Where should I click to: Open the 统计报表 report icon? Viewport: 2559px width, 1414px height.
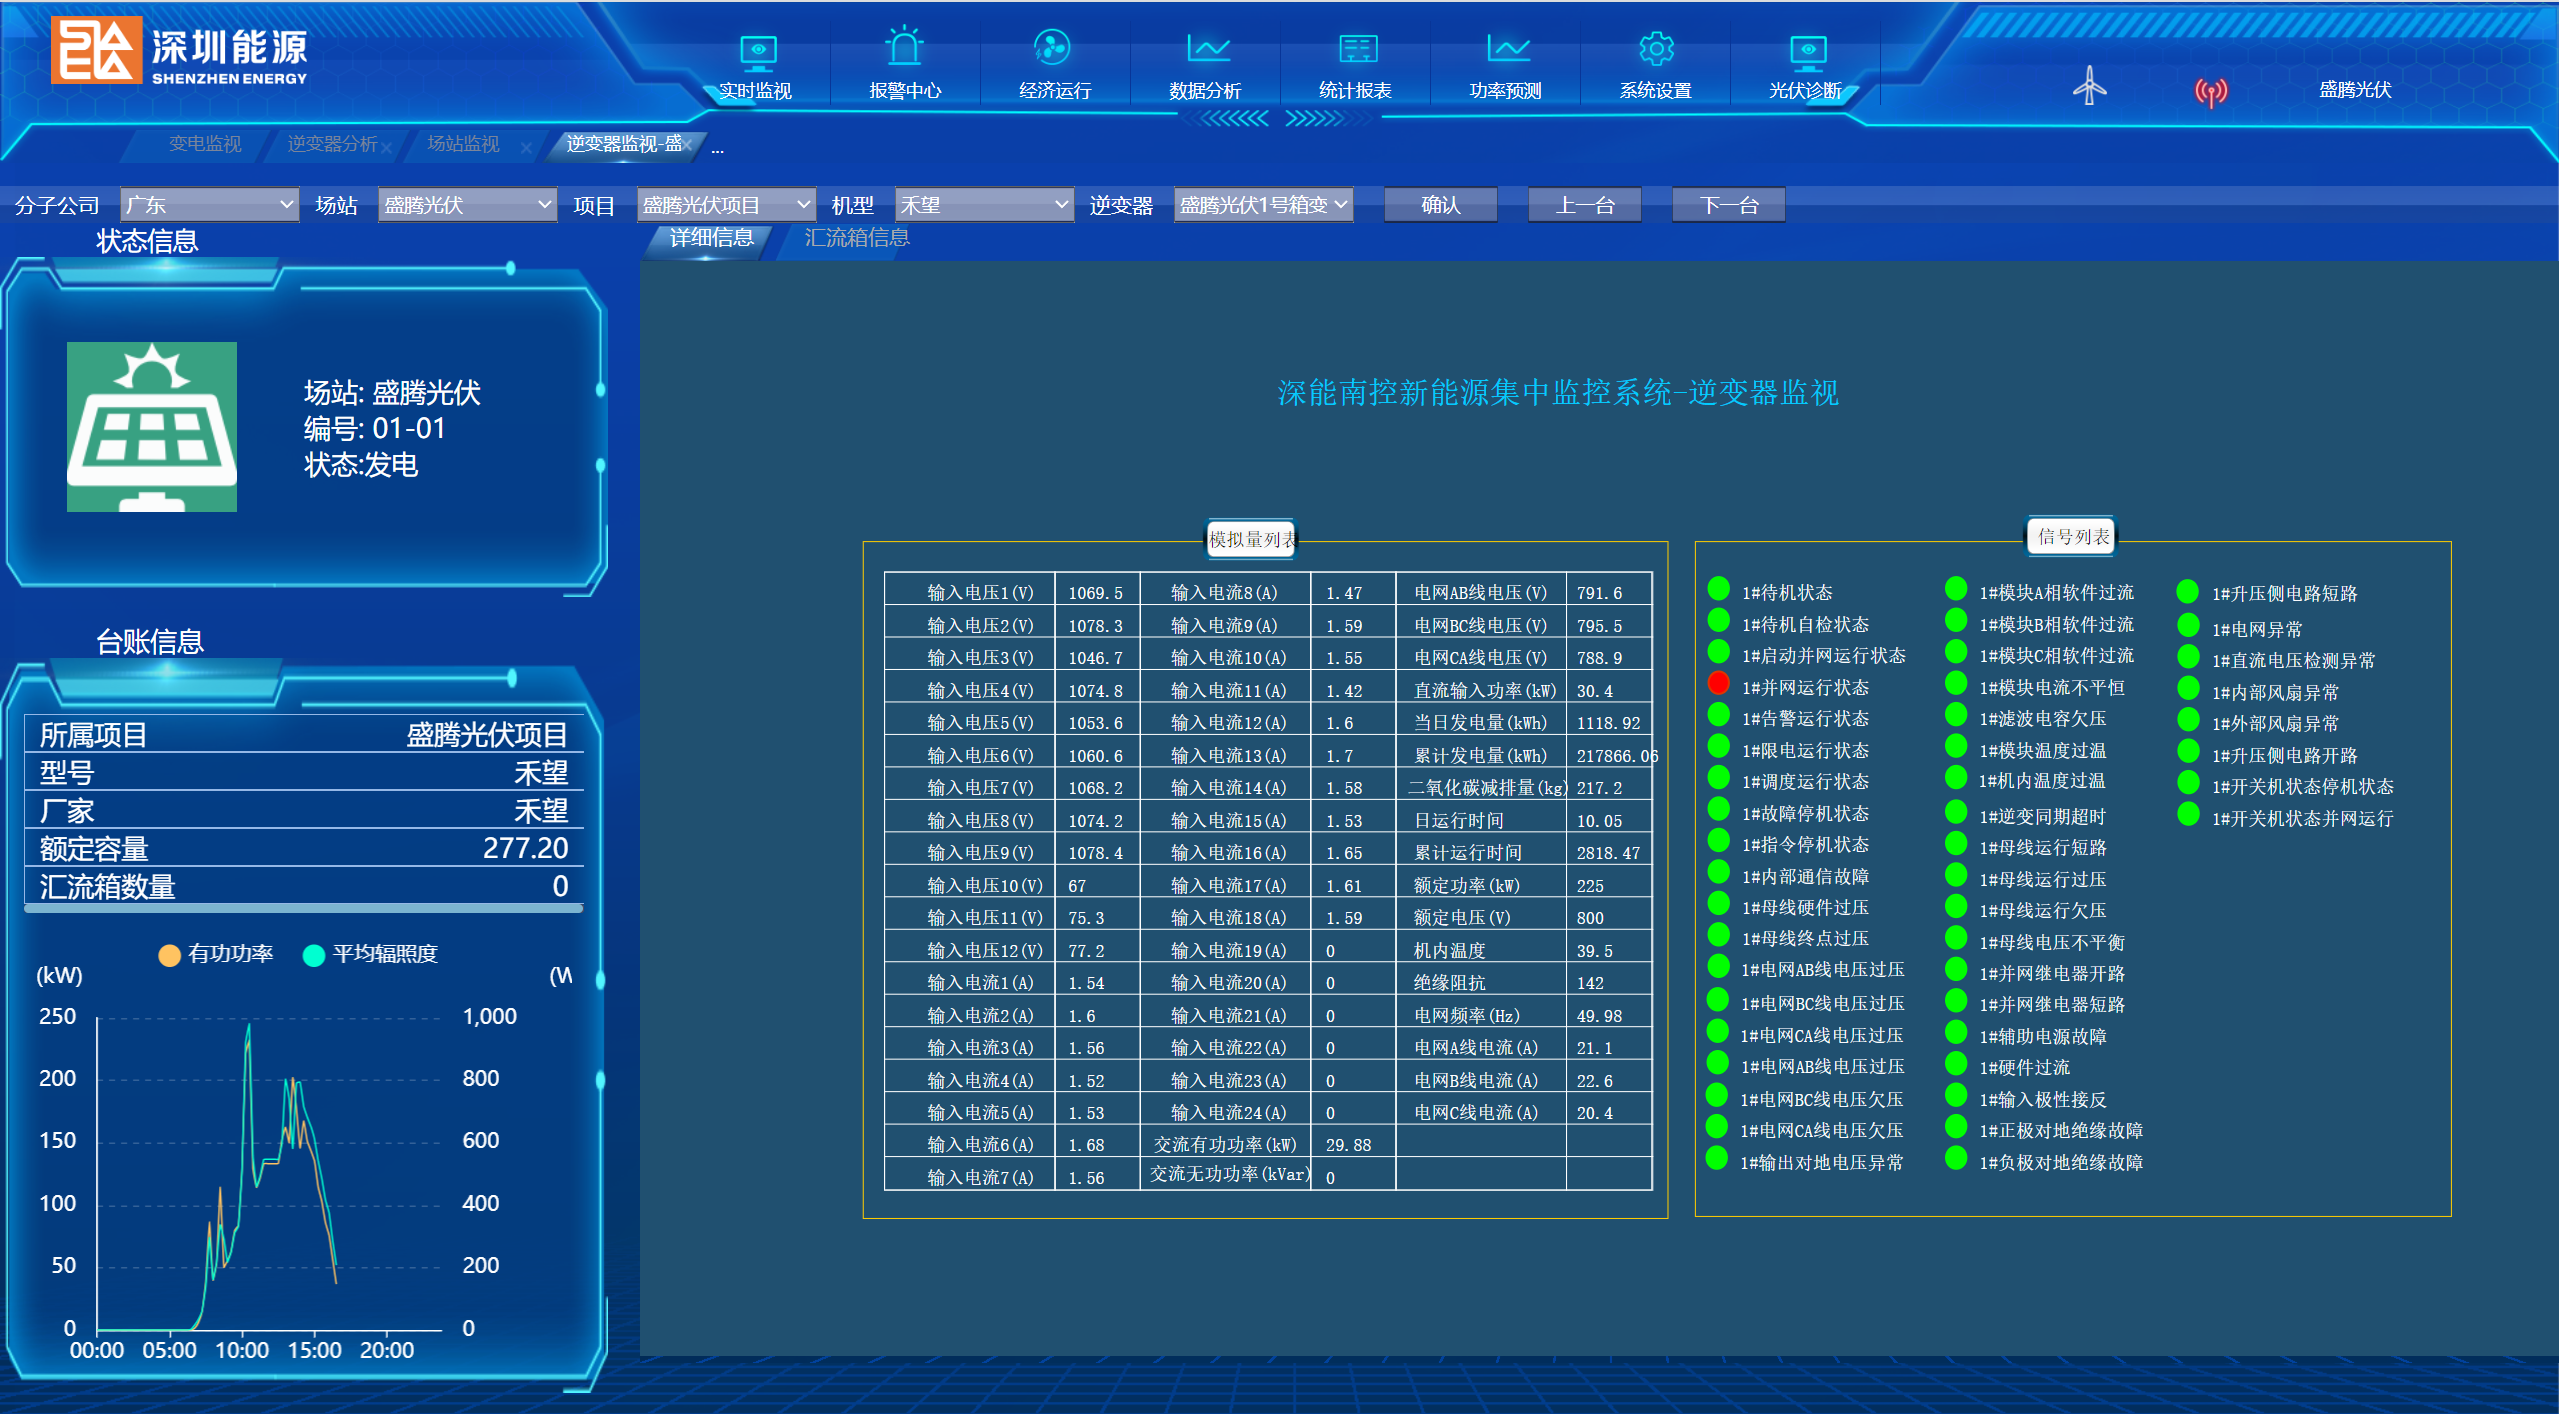(x=1357, y=48)
